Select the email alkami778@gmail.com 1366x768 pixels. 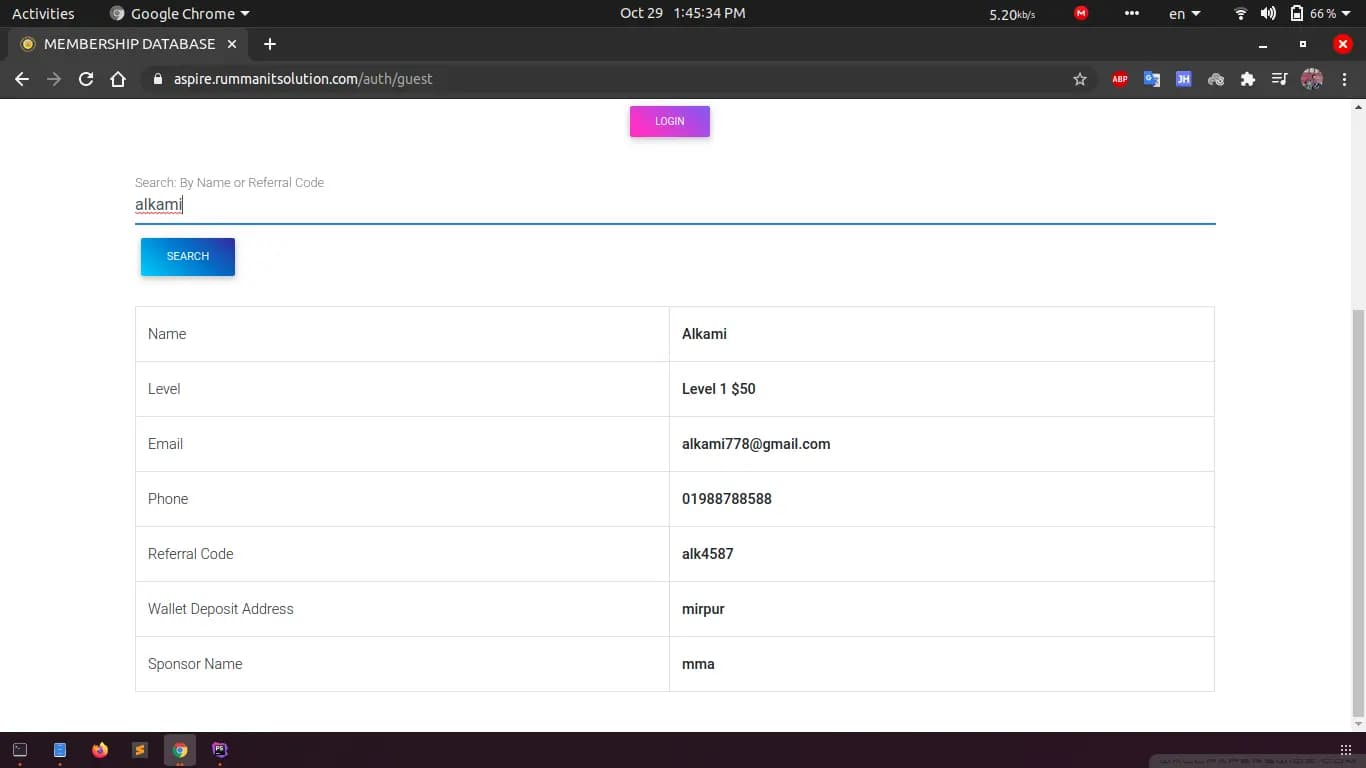pyautogui.click(x=756, y=444)
